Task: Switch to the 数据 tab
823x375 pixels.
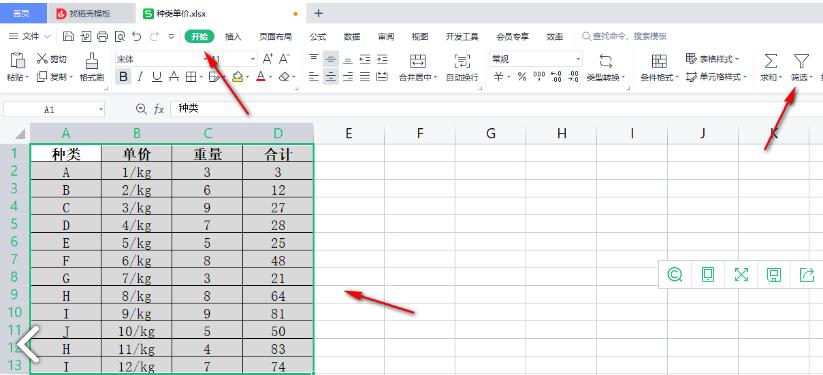Action: 352,36
